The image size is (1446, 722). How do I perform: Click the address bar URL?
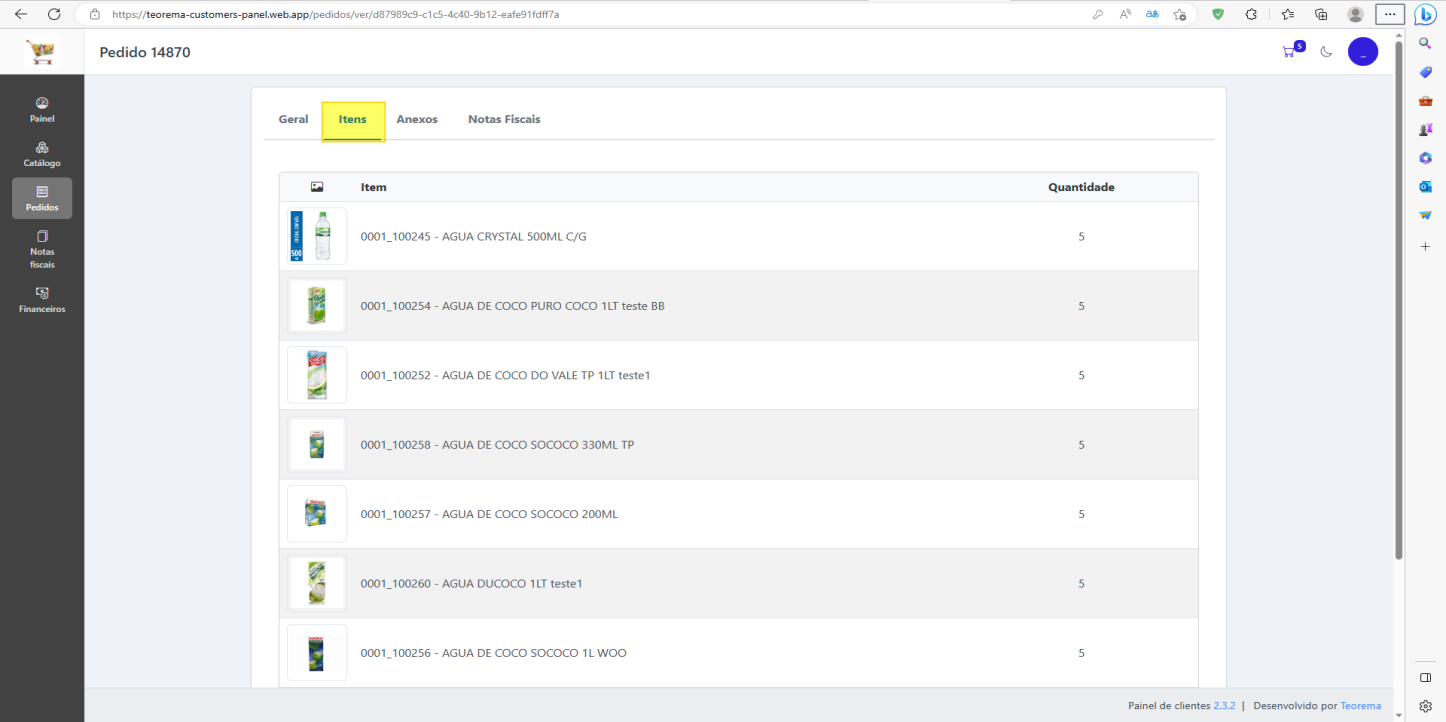(335, 14)
